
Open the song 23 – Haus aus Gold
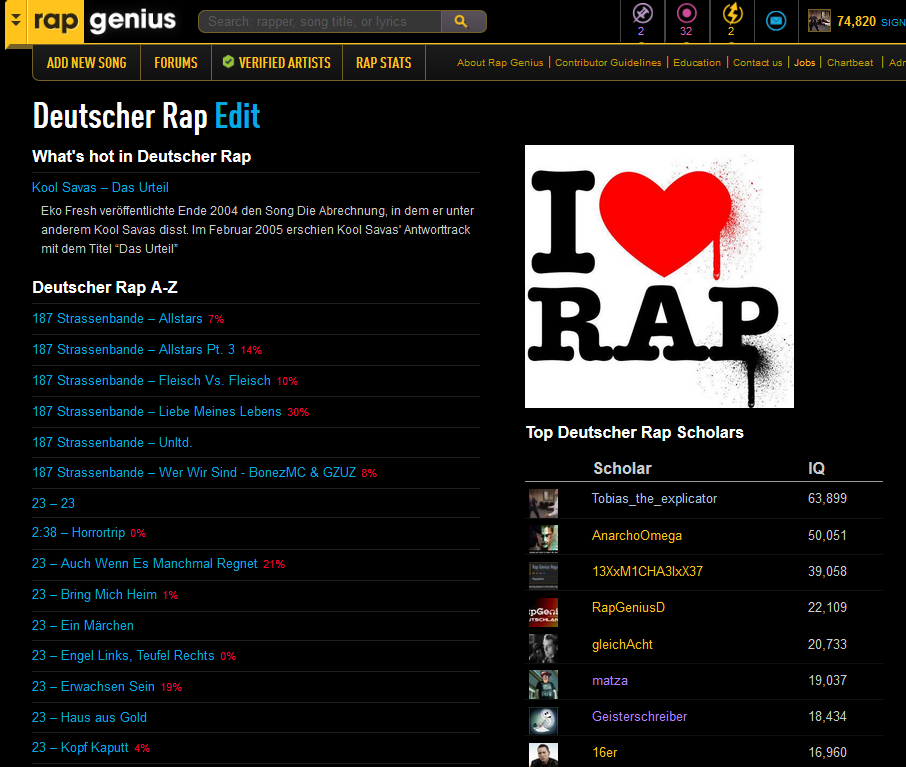(x=88, y=717)
